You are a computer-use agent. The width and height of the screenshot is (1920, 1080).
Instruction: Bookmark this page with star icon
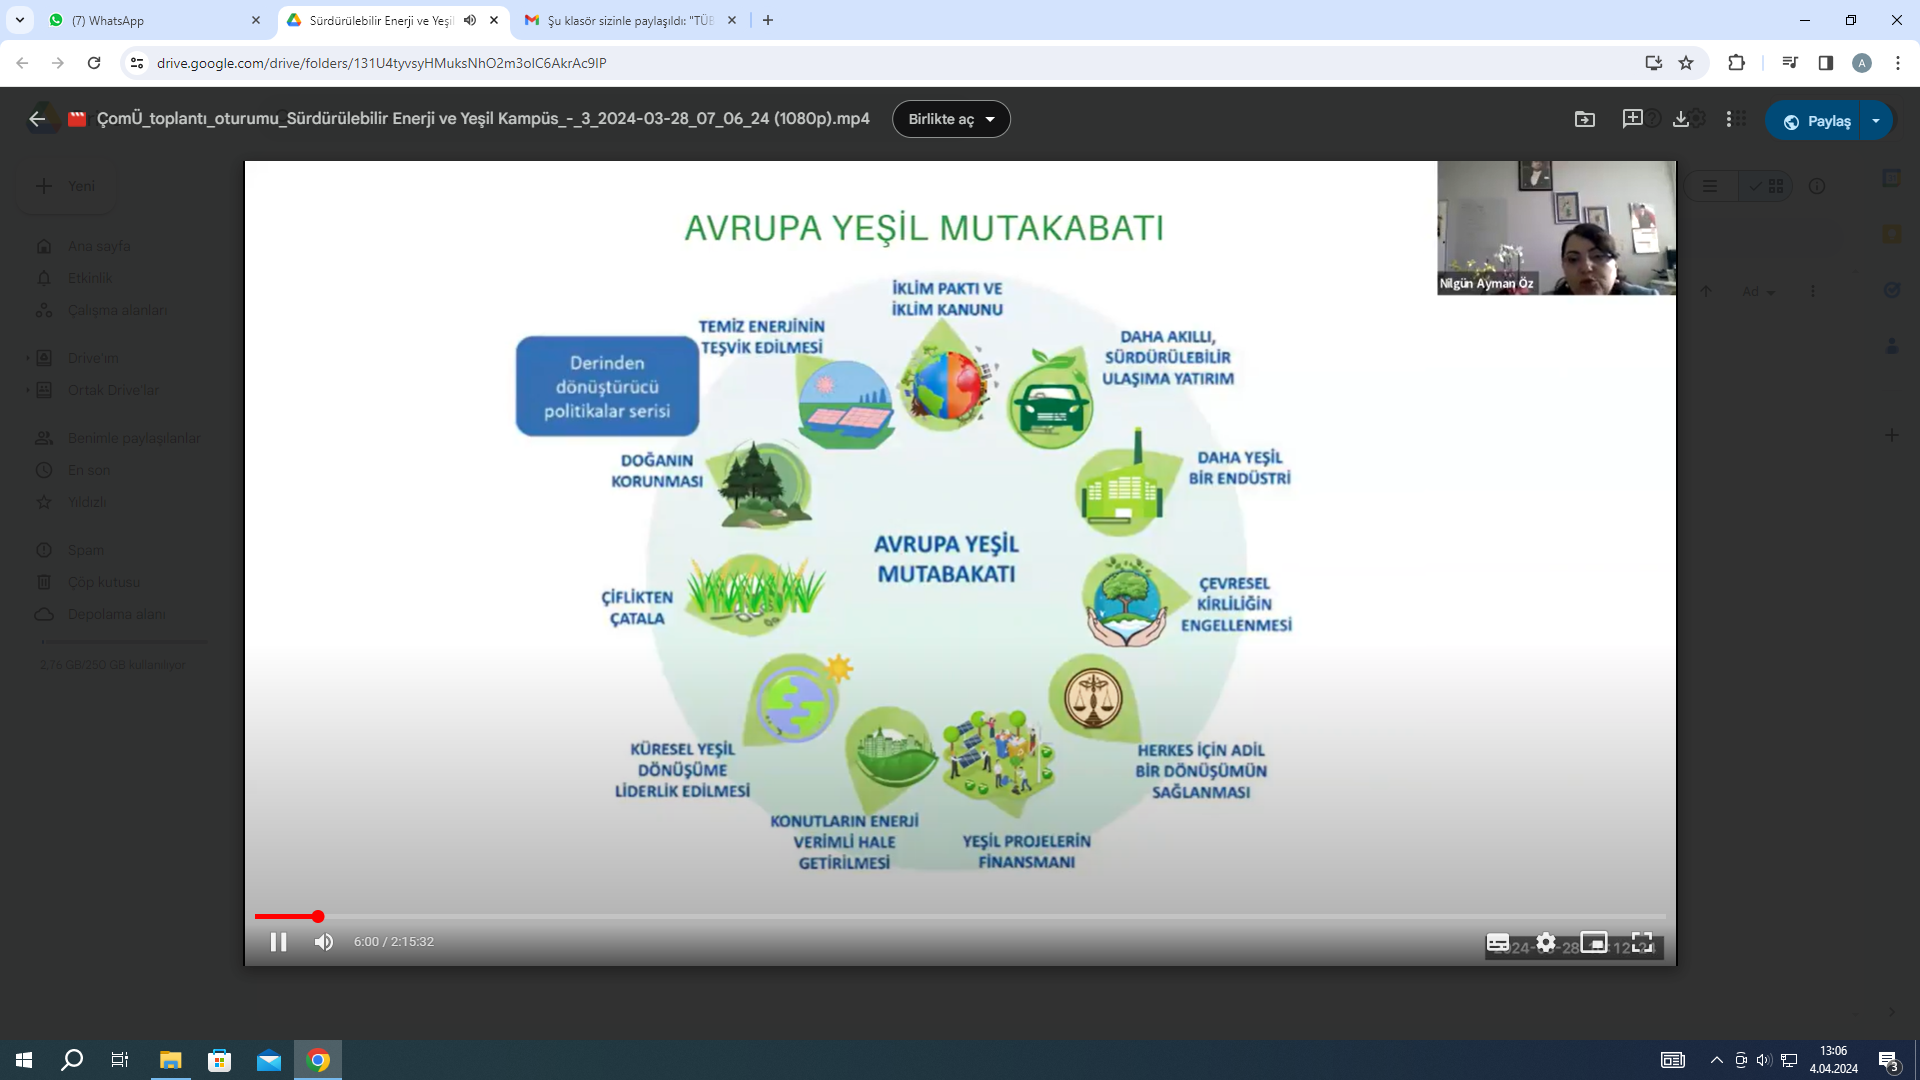[x=1686, y=63]
